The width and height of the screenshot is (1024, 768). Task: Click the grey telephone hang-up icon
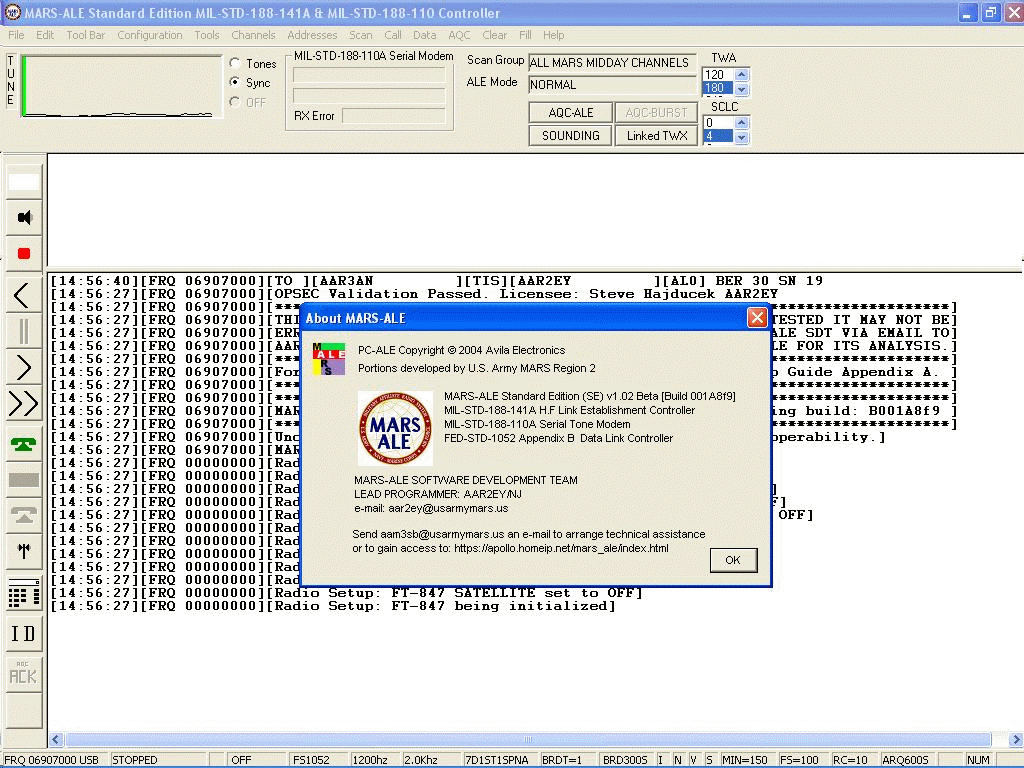tap(24, 516)
